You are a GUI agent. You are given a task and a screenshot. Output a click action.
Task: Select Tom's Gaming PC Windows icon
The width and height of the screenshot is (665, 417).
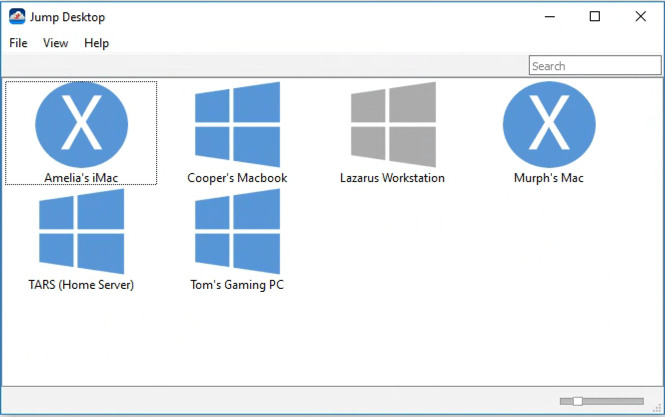[x=237, y=231]
